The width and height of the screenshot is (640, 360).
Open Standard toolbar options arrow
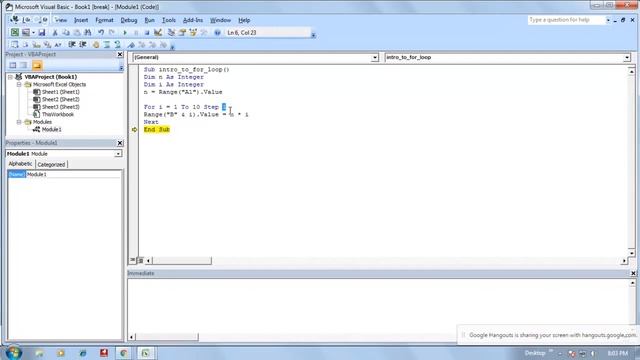313,35
